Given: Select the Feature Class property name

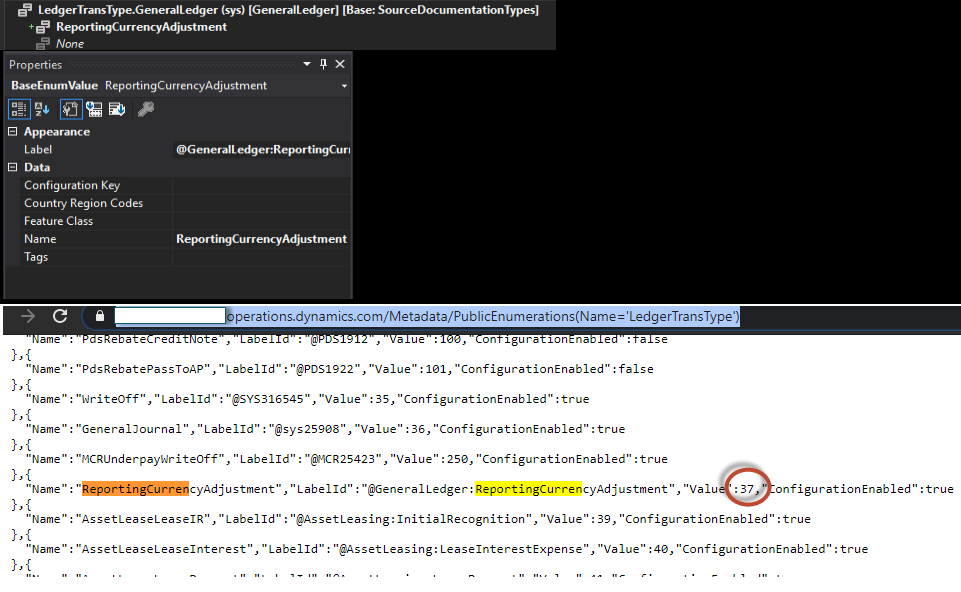Looking at the screenshot, I should click(x=59, y=221).
